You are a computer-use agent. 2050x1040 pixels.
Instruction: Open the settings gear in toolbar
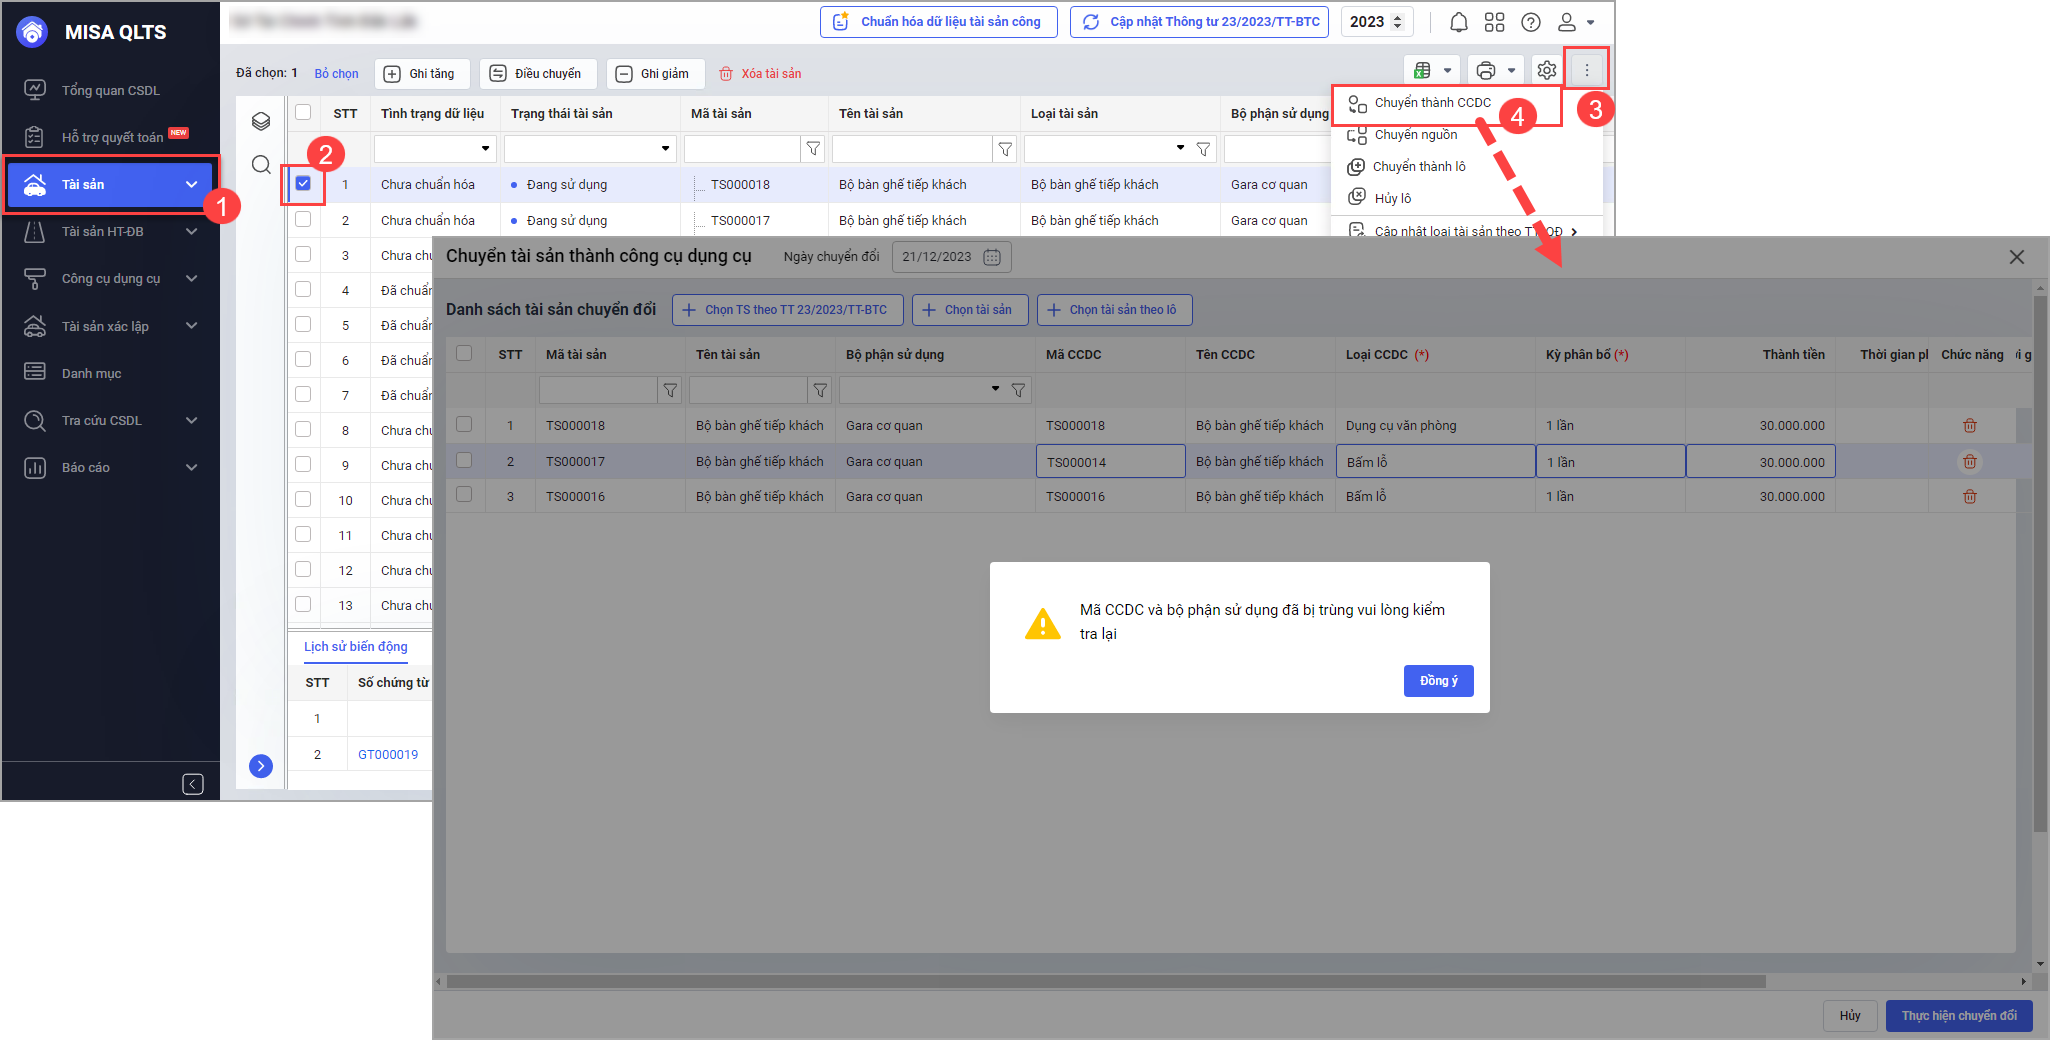tap(1546, 70)
